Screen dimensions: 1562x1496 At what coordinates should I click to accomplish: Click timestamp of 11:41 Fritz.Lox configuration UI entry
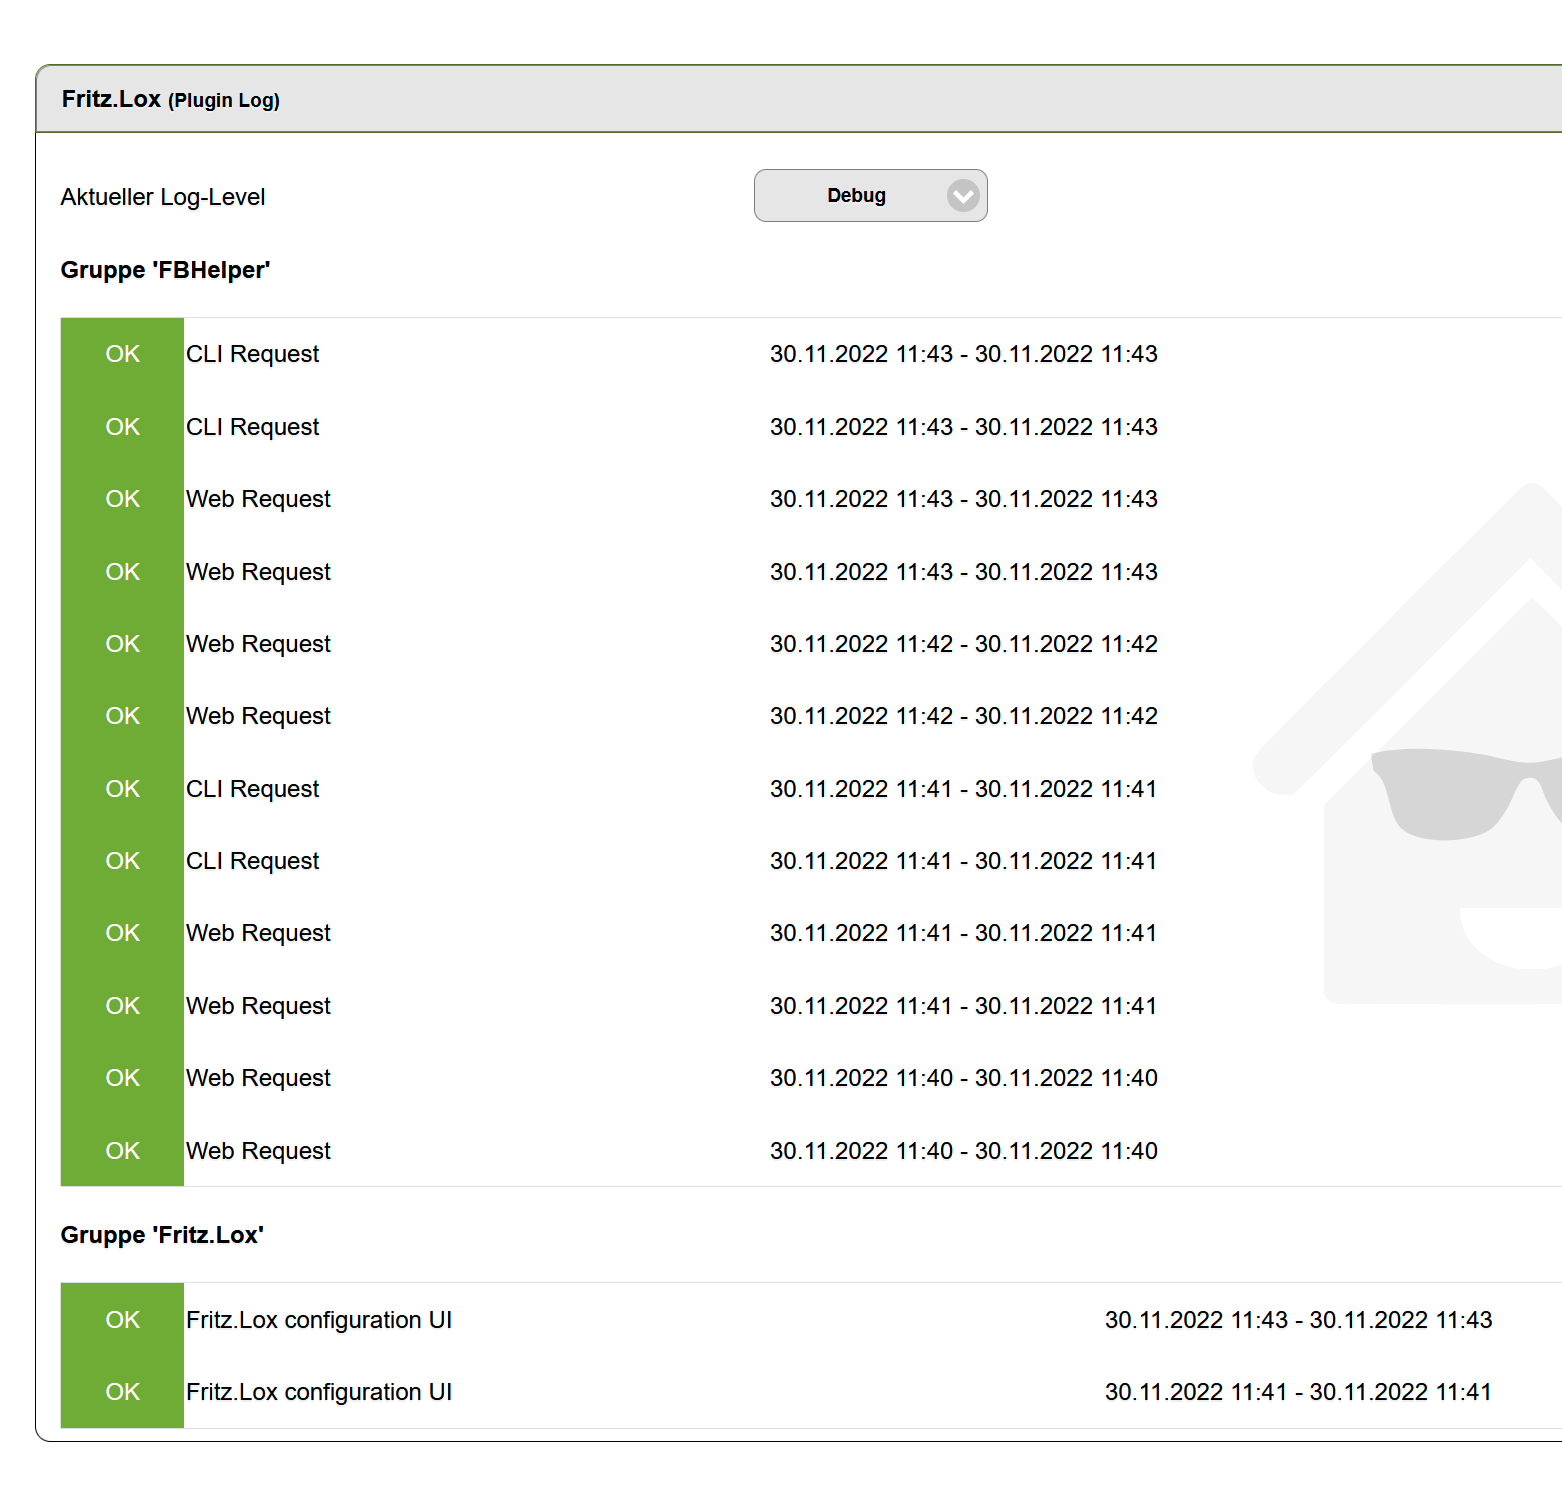pos(1298,1392)
